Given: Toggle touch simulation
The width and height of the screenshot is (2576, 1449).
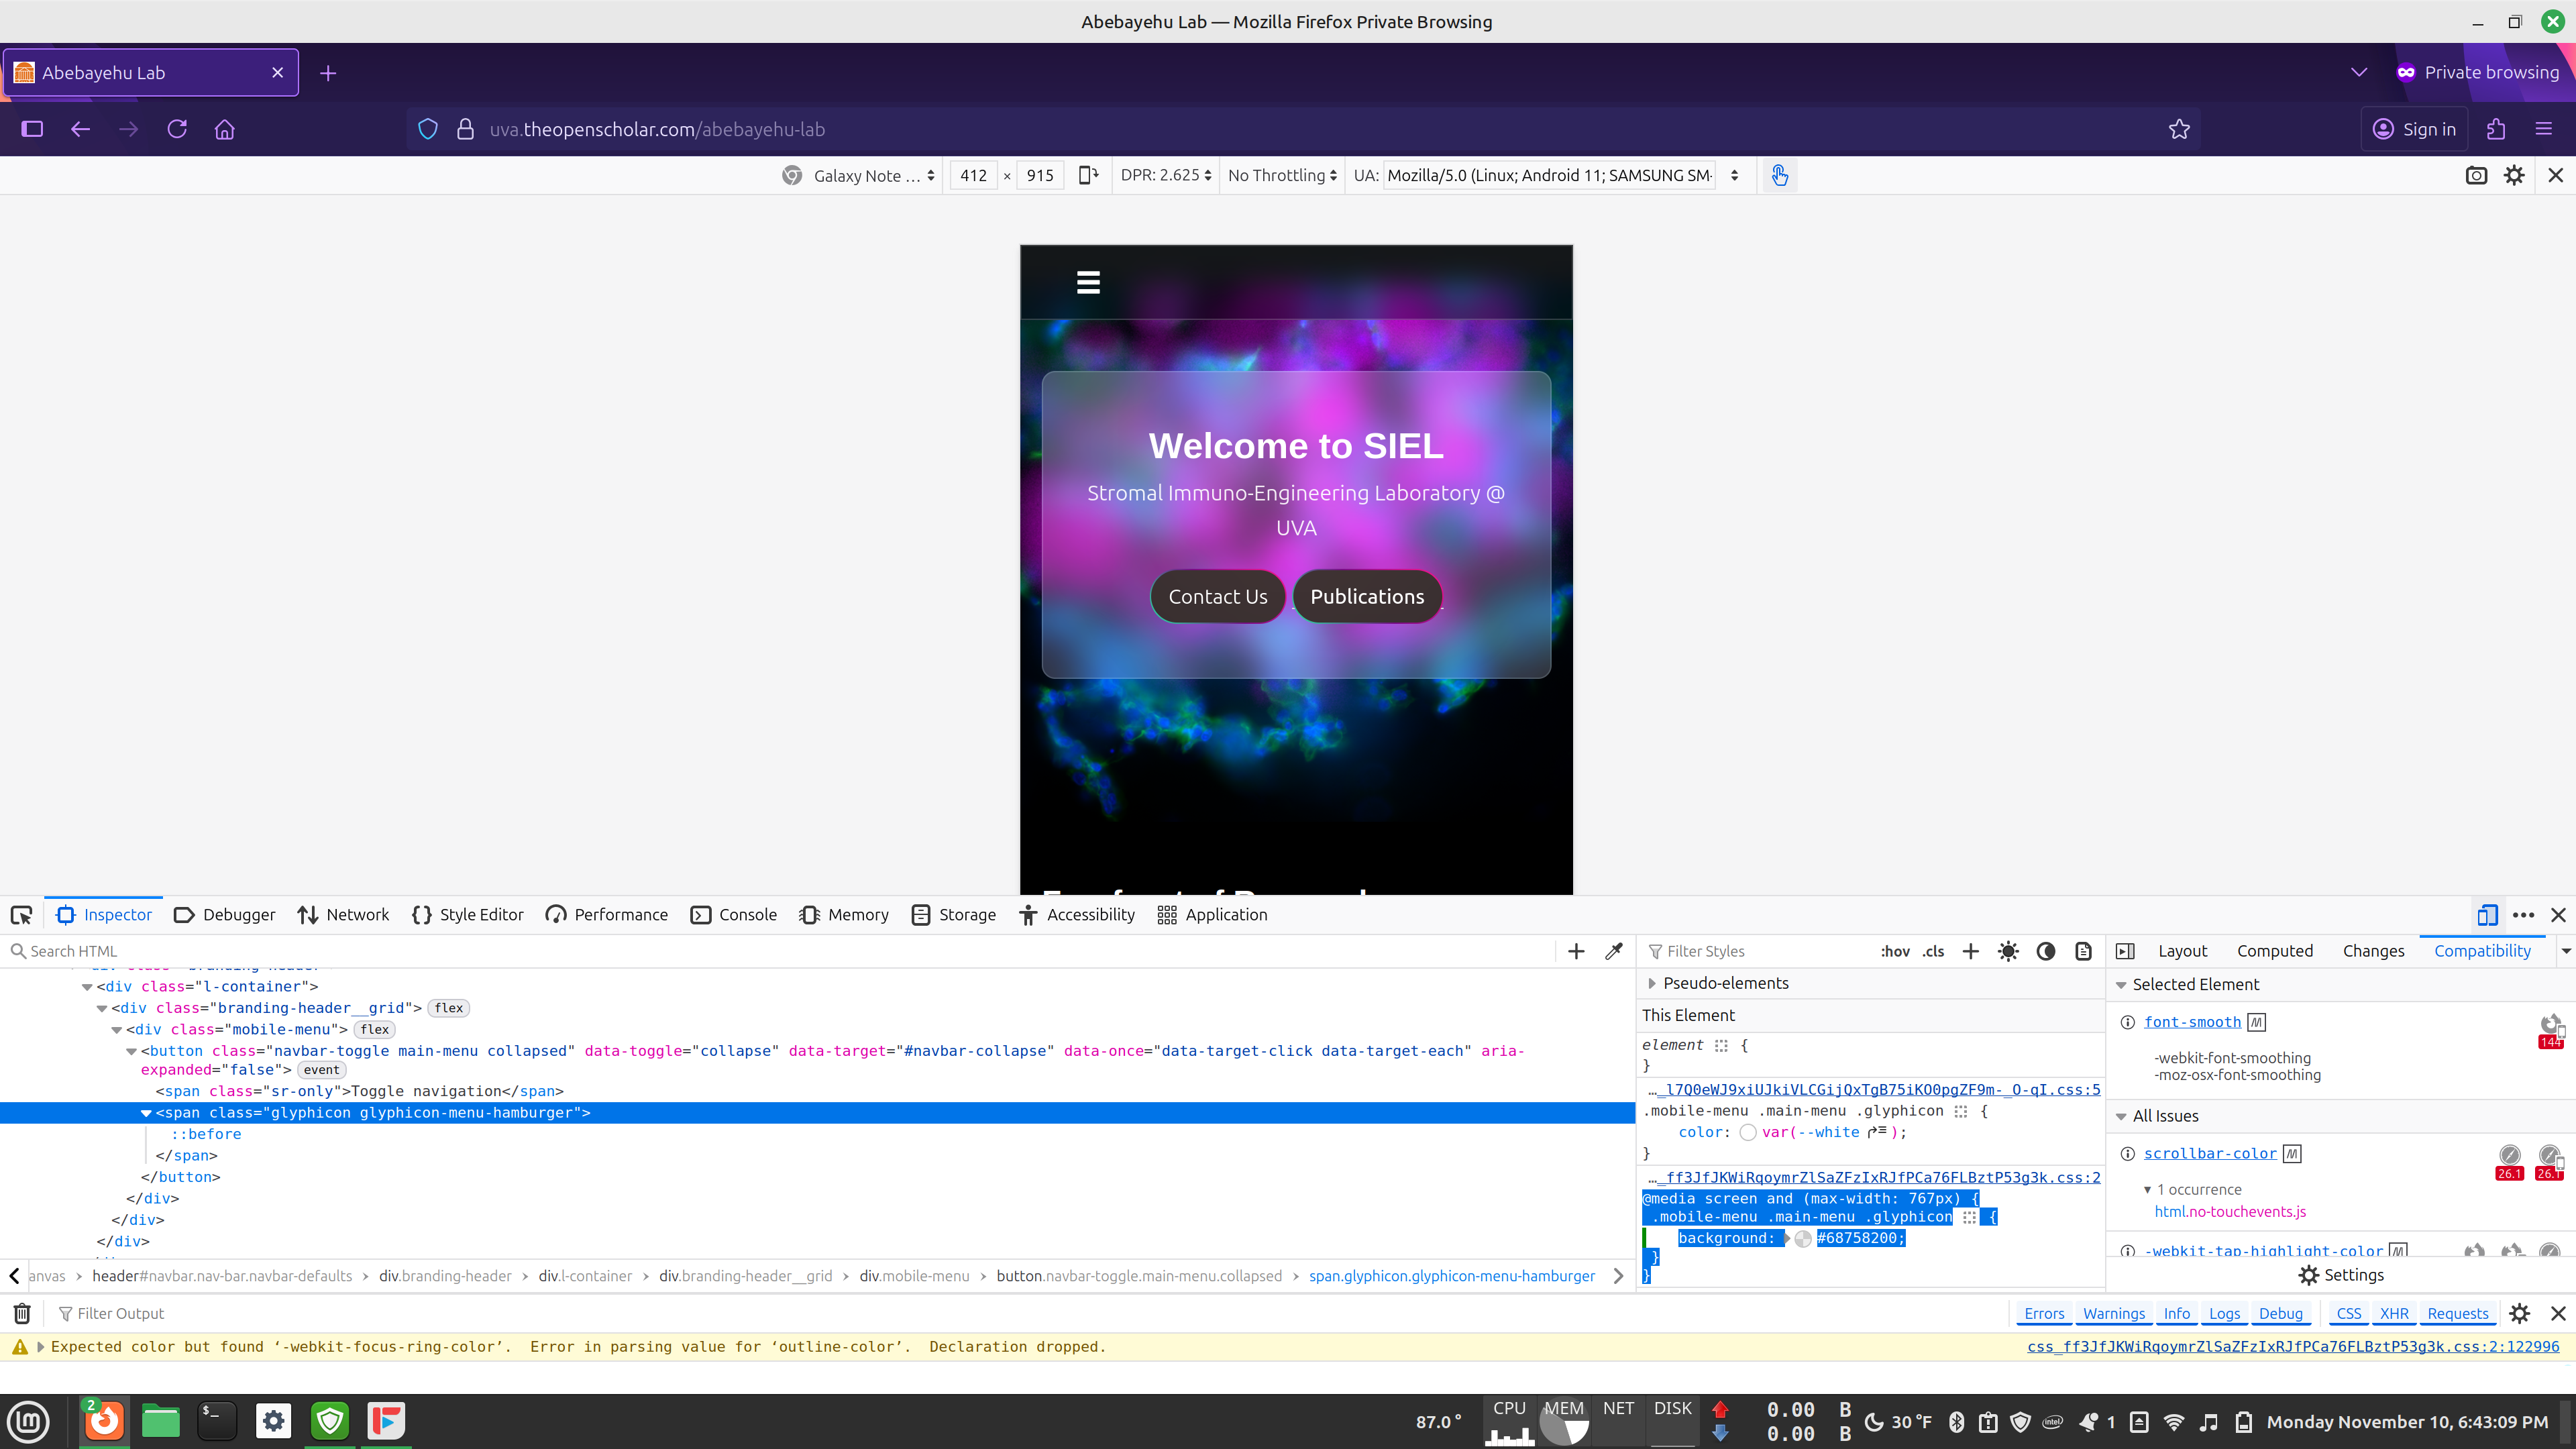Looking at the screenshot, I should pyautogui.click(x=1779, y=176).
